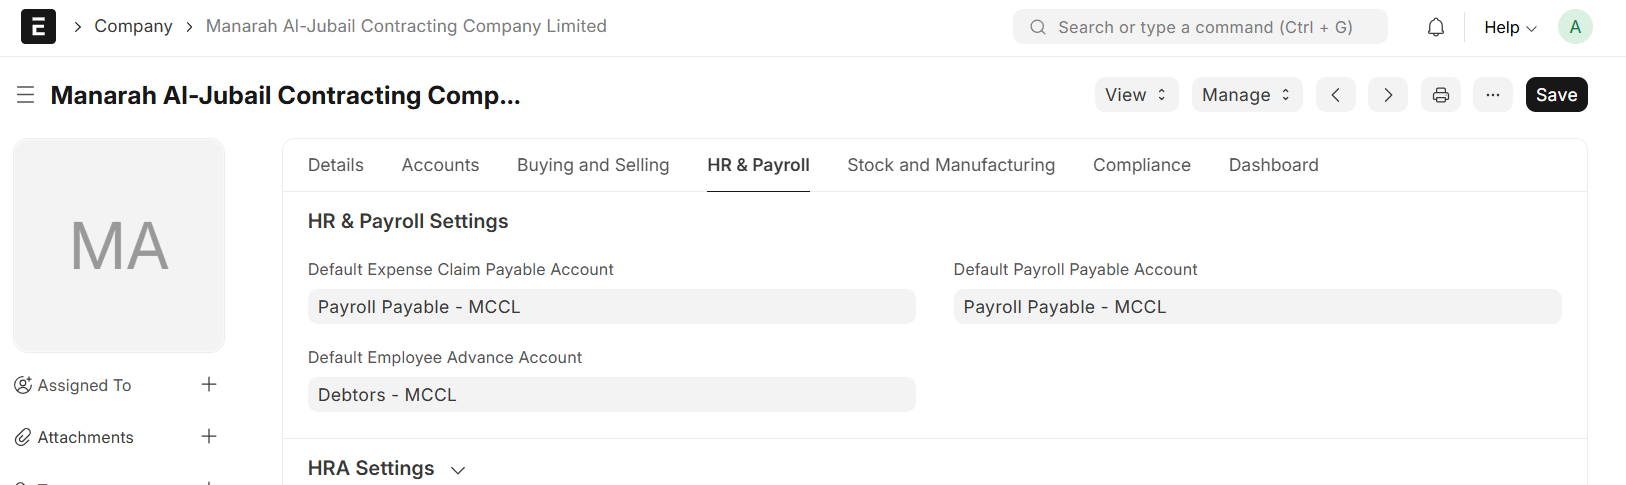Go to previous document arrow
The height and width of the screenshot is (485, 1626).
pos(1335,95)
